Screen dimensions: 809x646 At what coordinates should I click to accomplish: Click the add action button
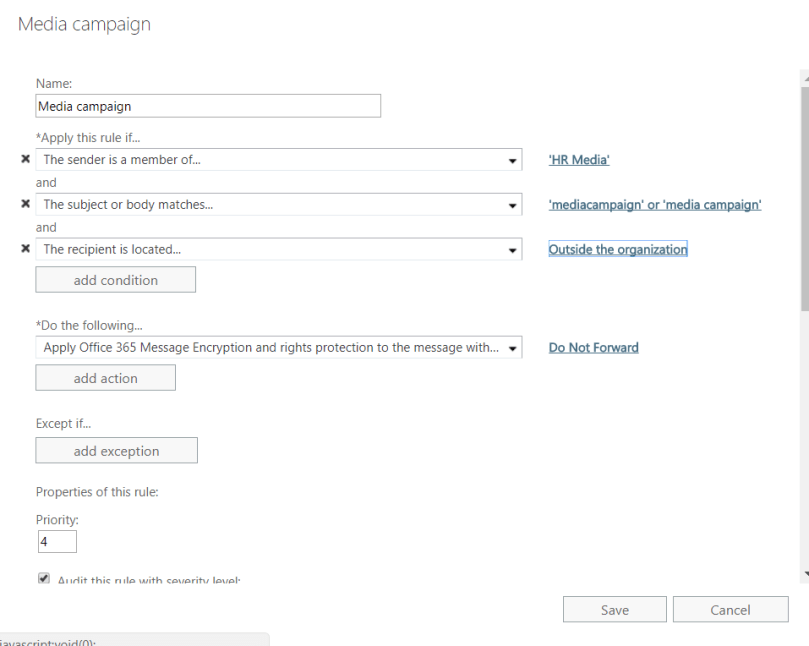pyautogui.click(x=104, y=377)
